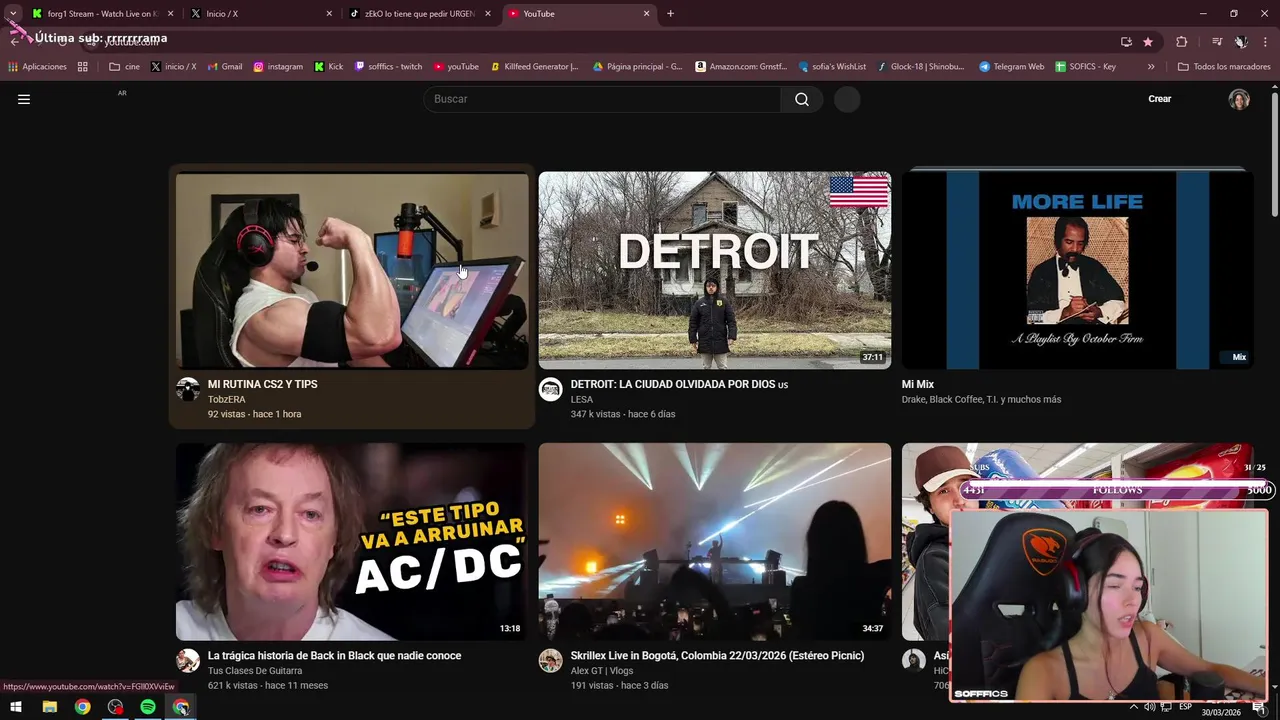Click the tab groups grid icon
The width and height of the screenshot is (1280, 720).
(x=83, y=67)
